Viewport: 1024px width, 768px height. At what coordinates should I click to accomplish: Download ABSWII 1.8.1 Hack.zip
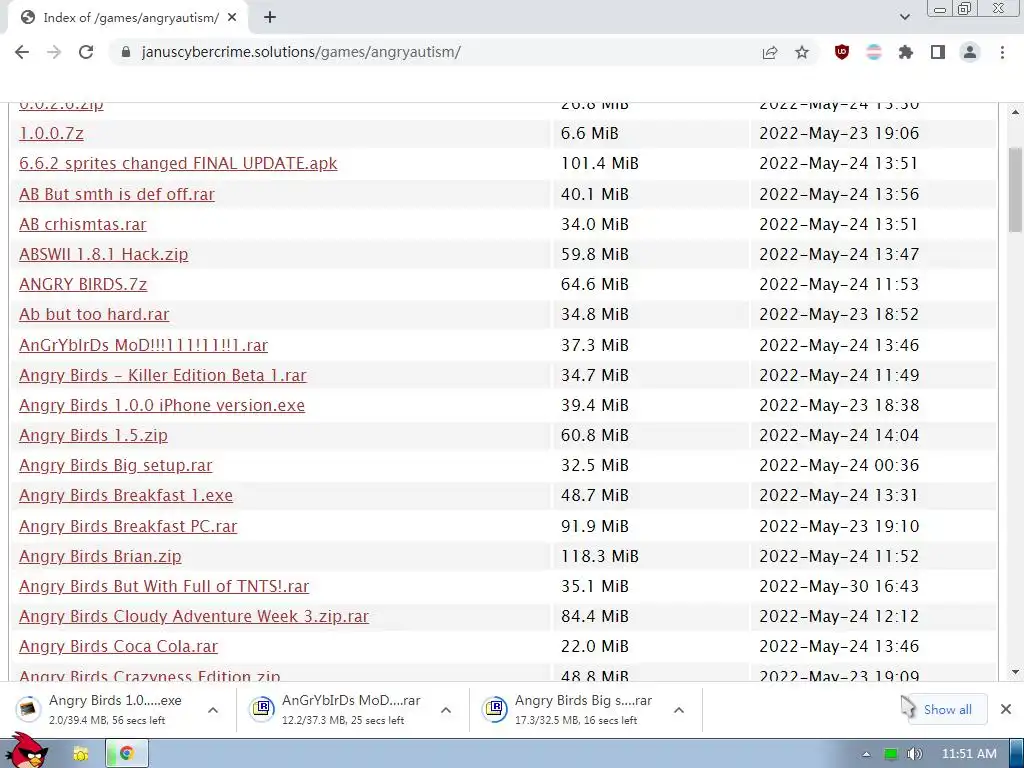coord(104,254)
